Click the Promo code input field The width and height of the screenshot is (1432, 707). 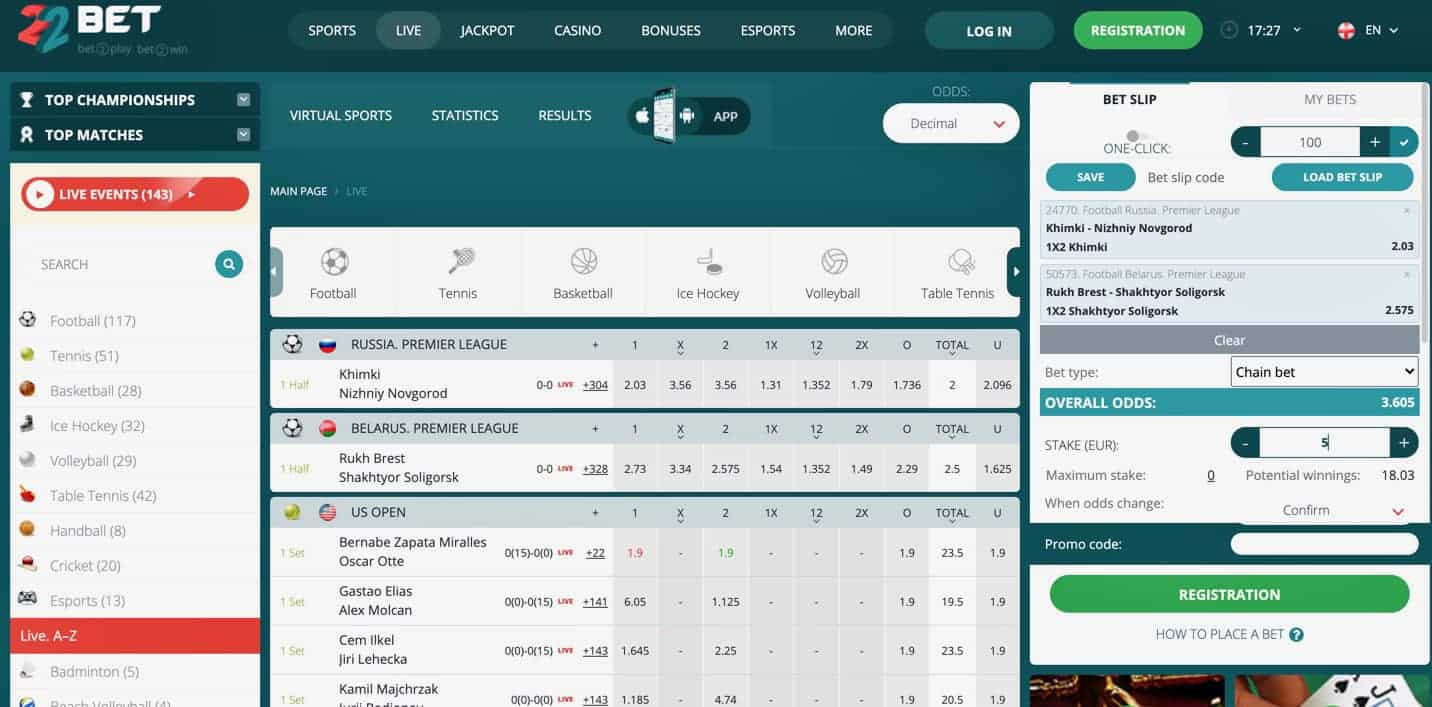1324,544
